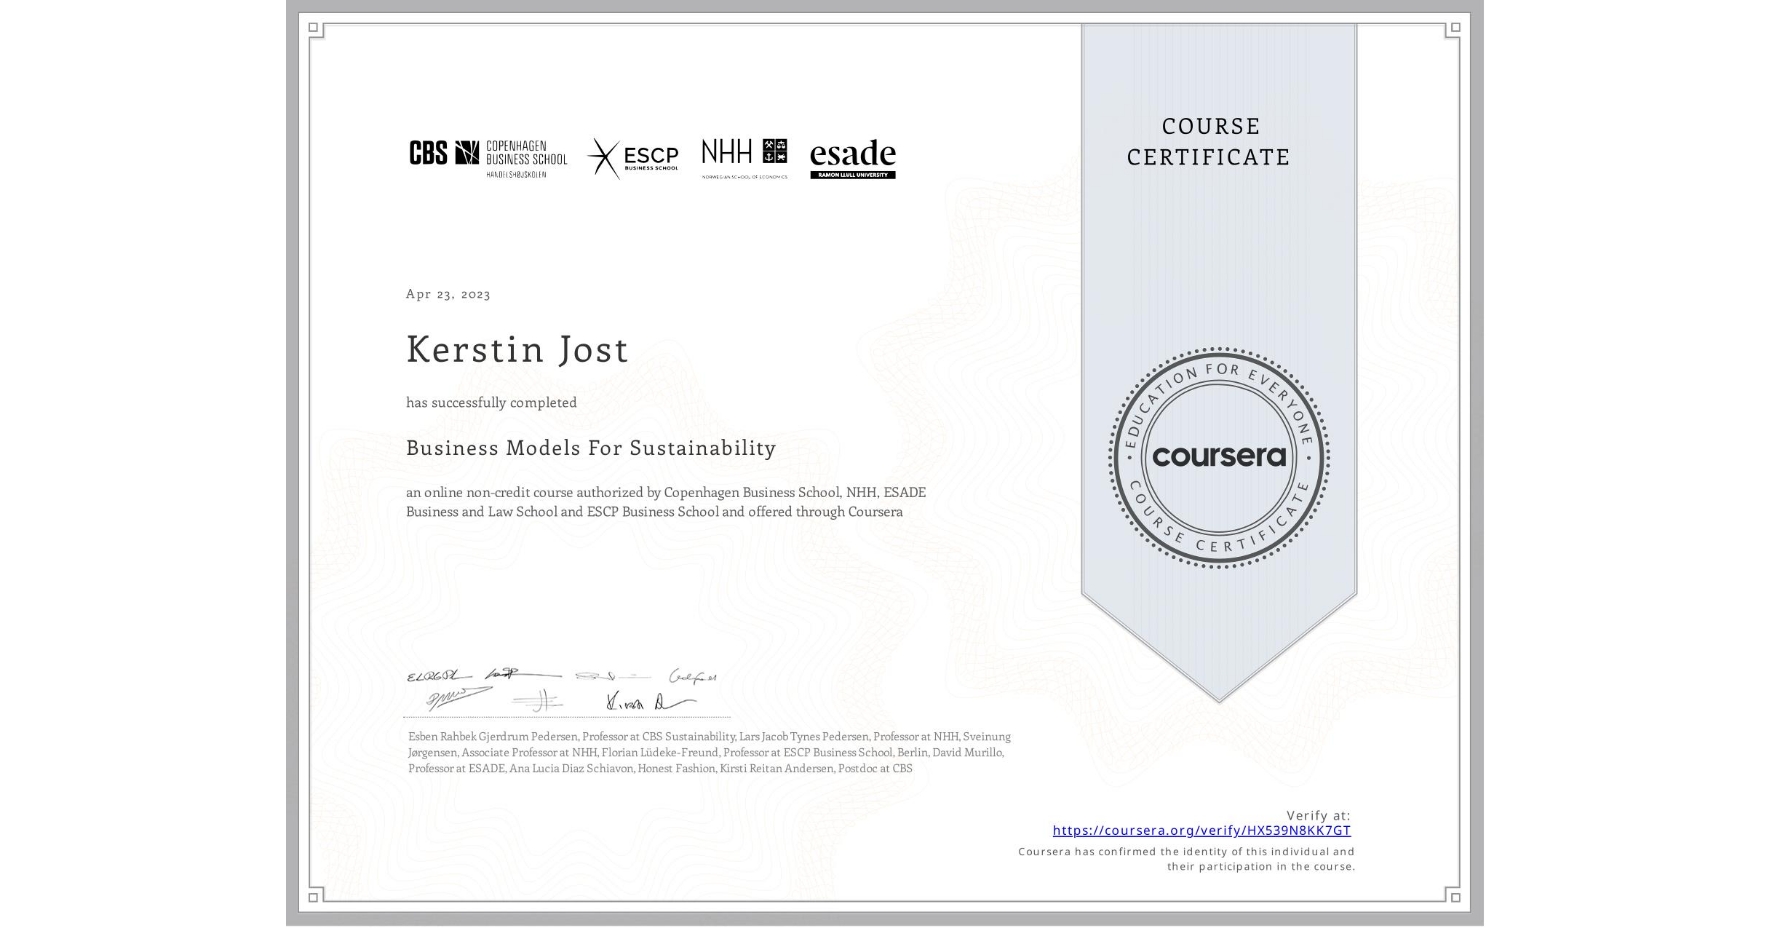Select the course title Business Models For Sustainability
The height and width of the screenshot is (928, 1772).
coord(590,449)
